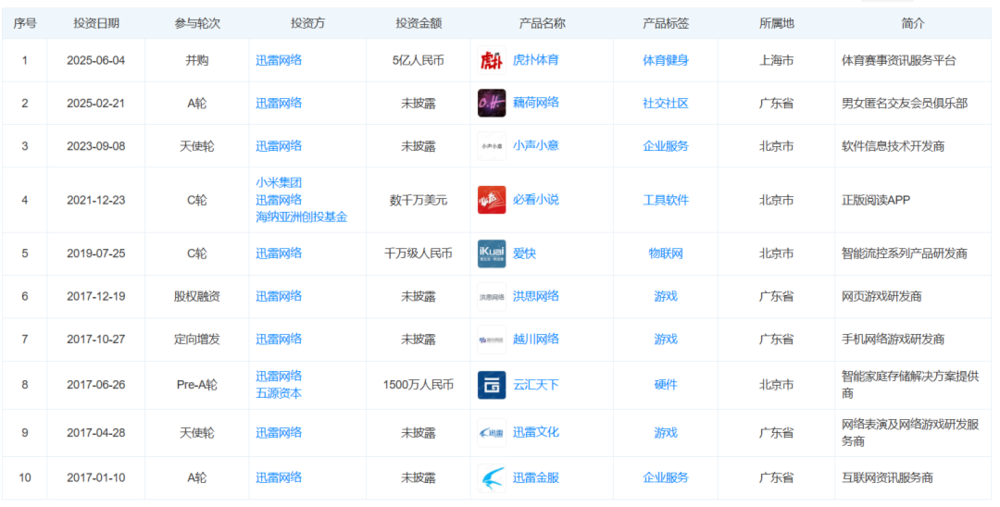Click the 投资日期 column header
The height and width of the screenshot is (507, 1000).
pos(96,23)
